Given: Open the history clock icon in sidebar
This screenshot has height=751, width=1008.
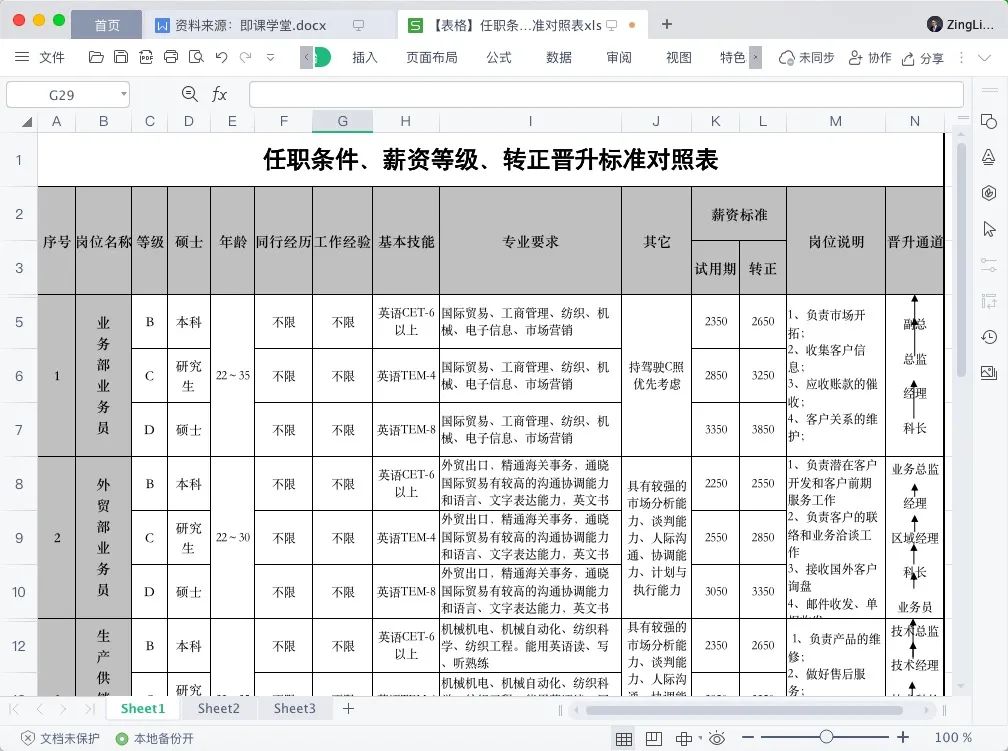Looking at the screenshot, I should (989, 336).
